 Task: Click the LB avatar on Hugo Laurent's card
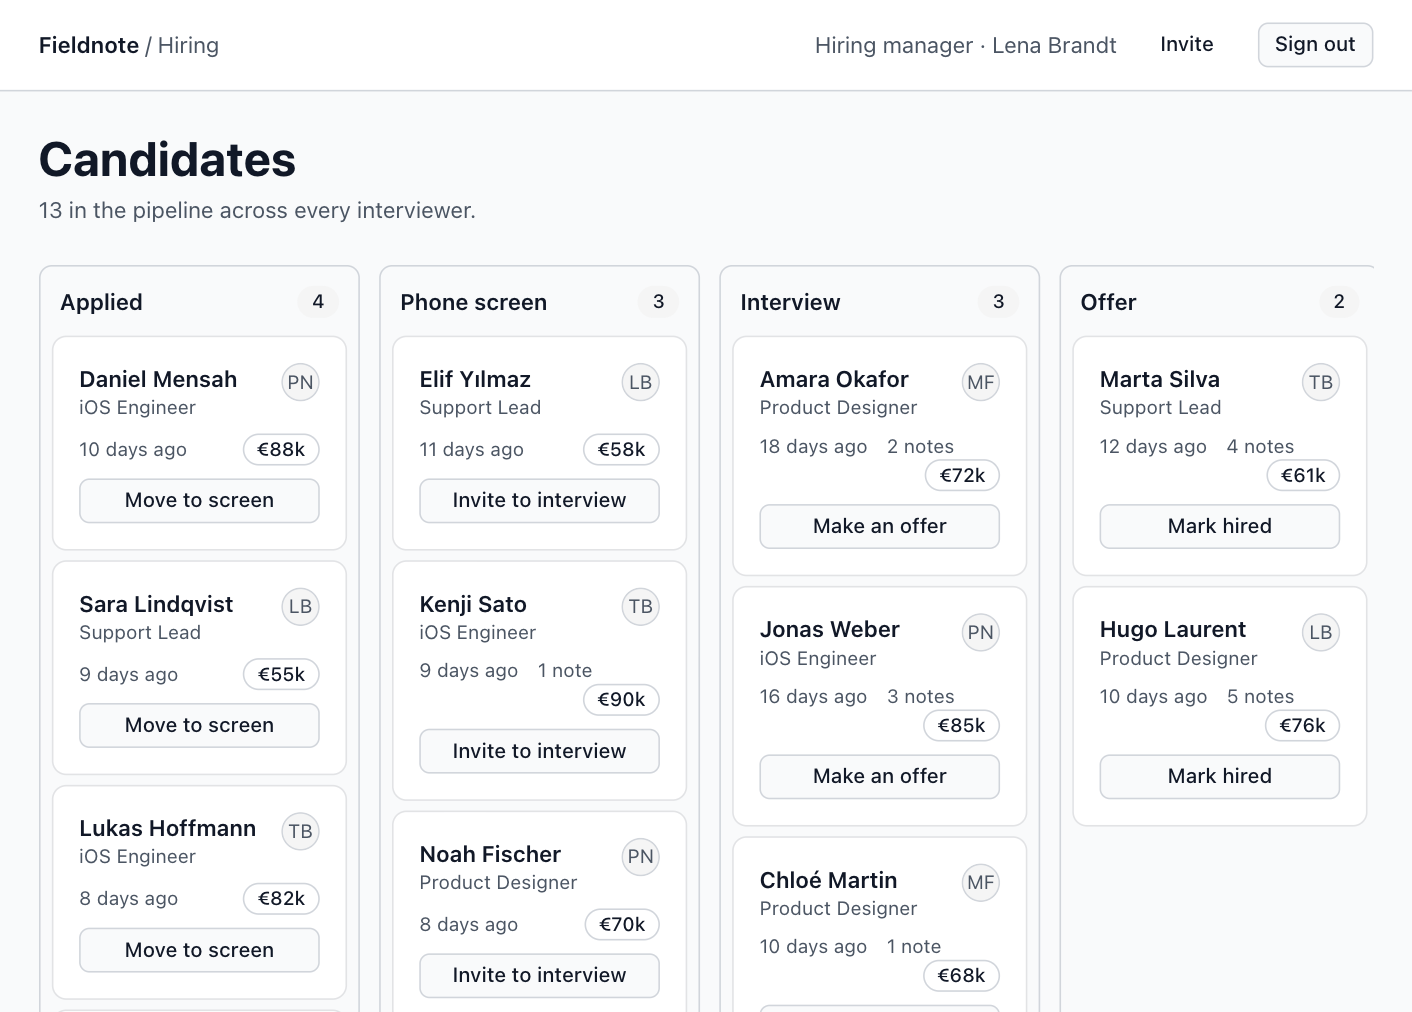click(1320, 632)
